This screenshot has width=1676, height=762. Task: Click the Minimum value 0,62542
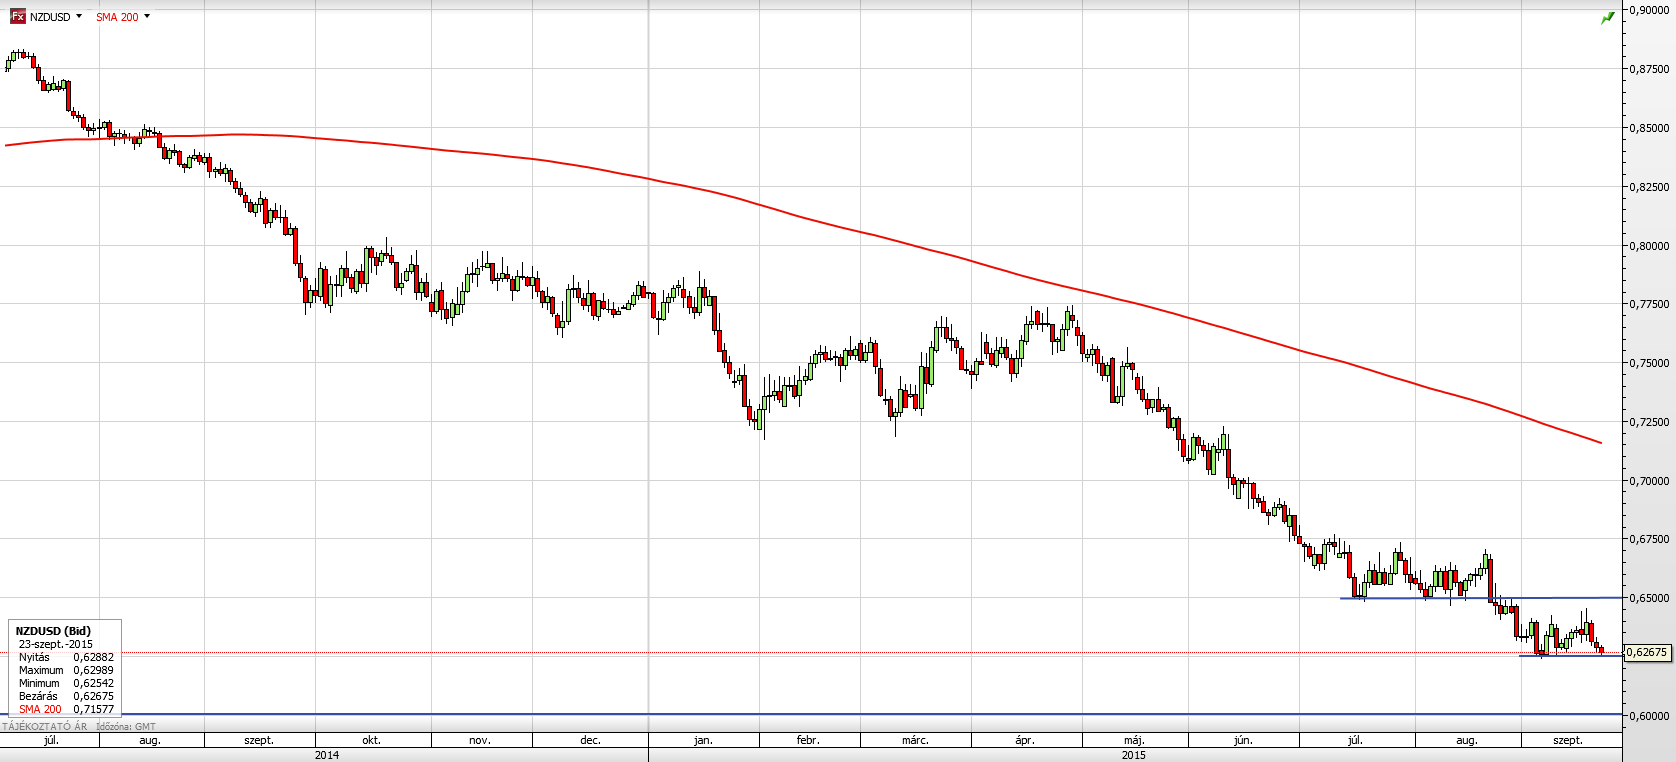(93, 683)
